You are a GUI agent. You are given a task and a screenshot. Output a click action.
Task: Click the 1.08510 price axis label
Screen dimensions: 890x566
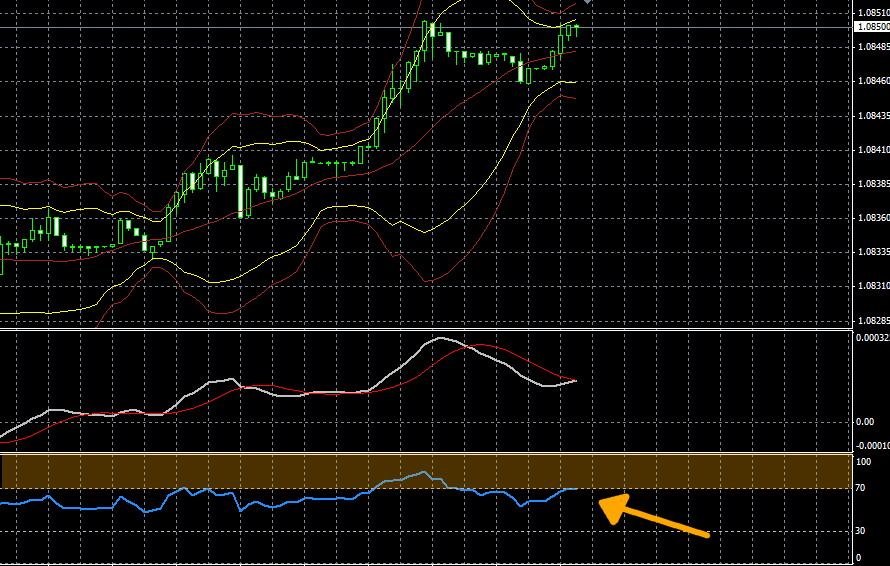(874, 12)
